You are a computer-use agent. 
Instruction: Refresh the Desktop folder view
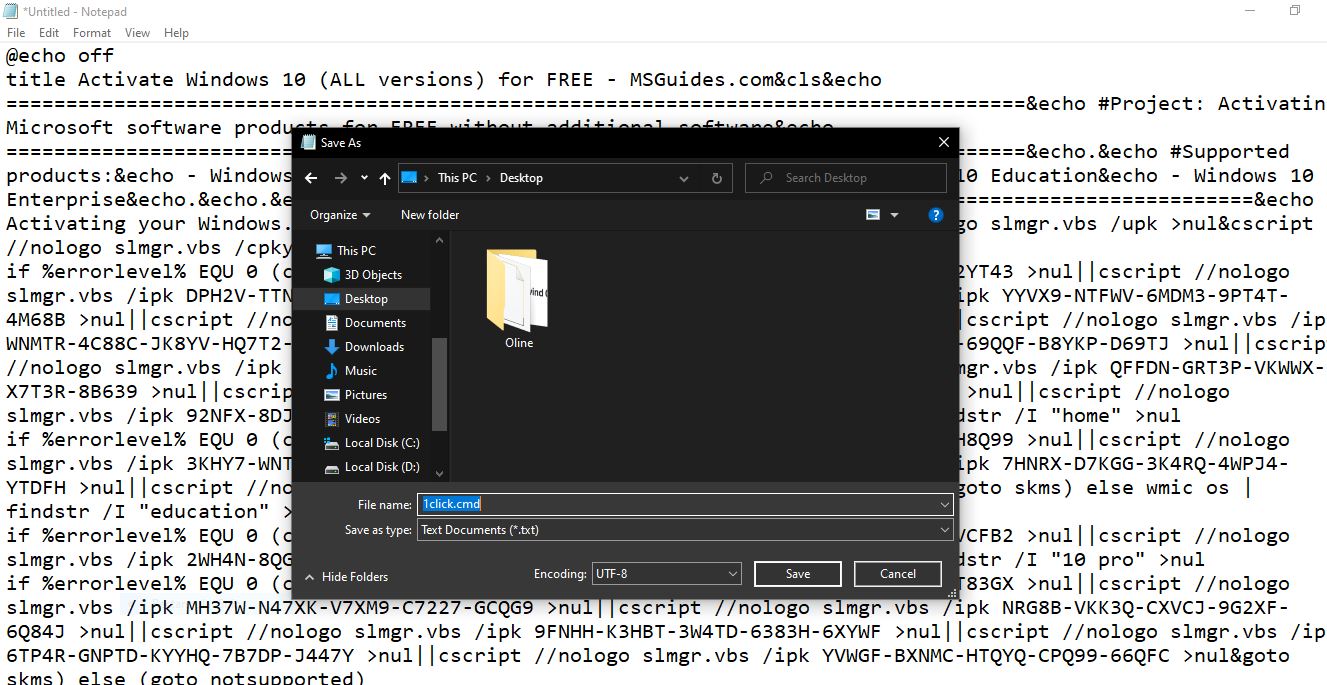716,177
